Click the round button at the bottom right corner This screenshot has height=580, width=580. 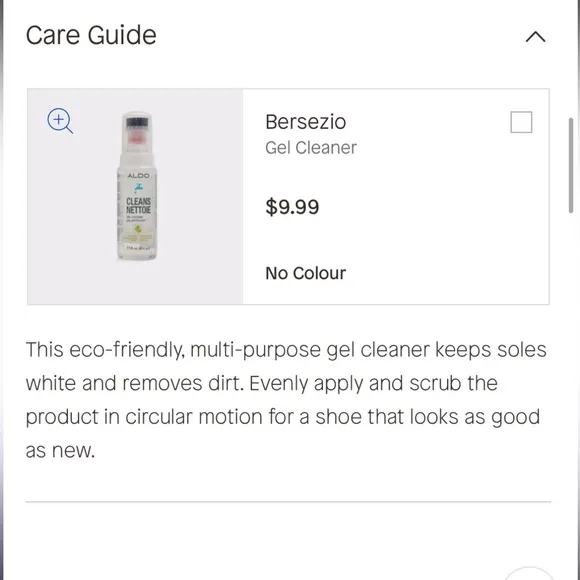529,573
